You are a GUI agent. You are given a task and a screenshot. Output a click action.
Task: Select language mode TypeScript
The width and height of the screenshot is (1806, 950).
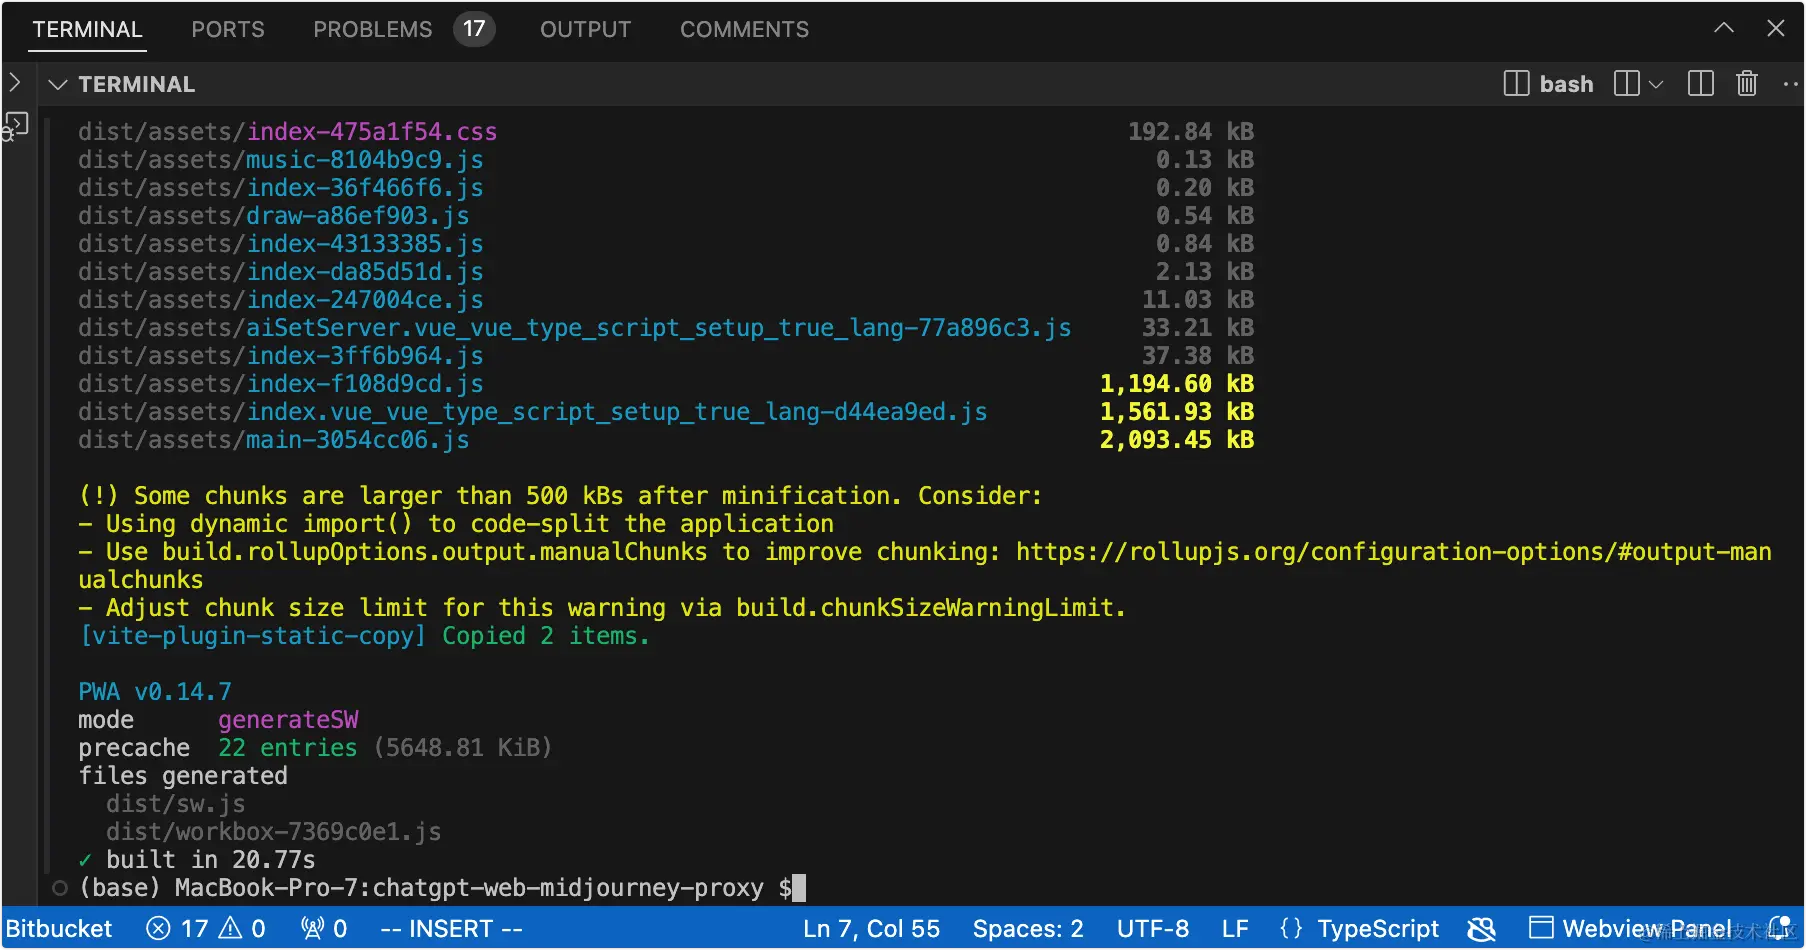coord(1378,929)
